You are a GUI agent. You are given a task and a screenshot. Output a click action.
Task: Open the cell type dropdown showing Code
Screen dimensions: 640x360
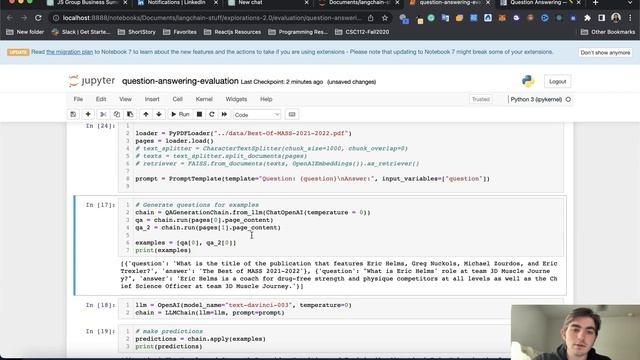tap(257, 115)
